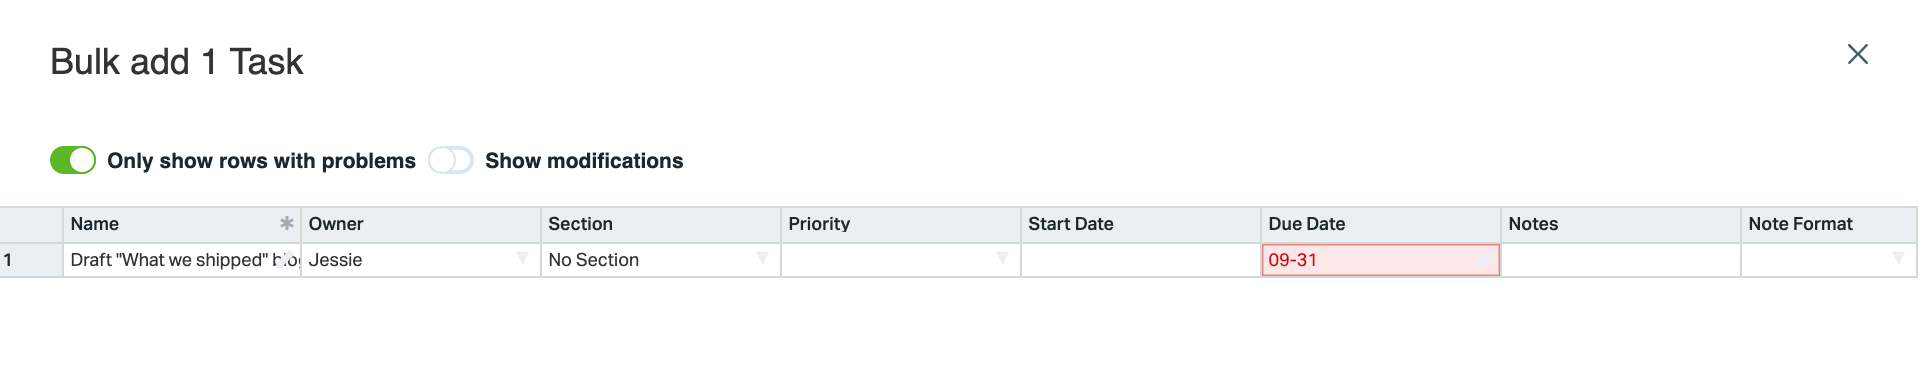This screenshot has width=1928, height=380.
Task: Close the Bulk add Task dialog
Action: point(1857,54)
